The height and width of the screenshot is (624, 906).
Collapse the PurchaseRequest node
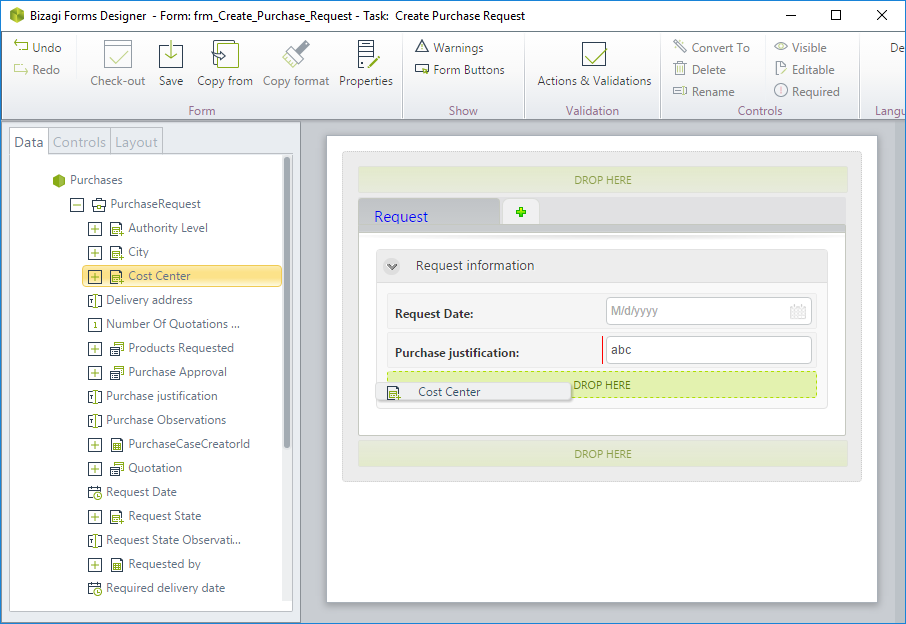77,204
